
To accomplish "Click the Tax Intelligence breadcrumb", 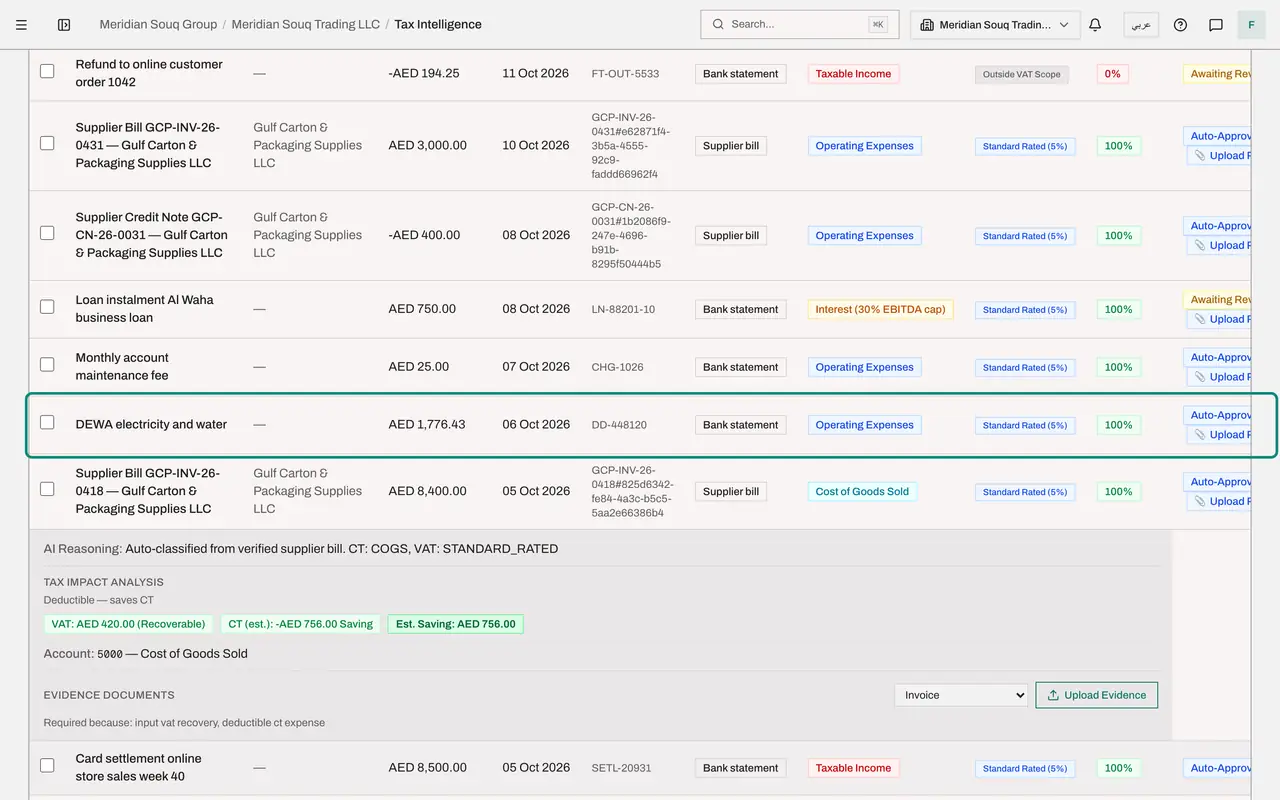I will click(438, 24).
